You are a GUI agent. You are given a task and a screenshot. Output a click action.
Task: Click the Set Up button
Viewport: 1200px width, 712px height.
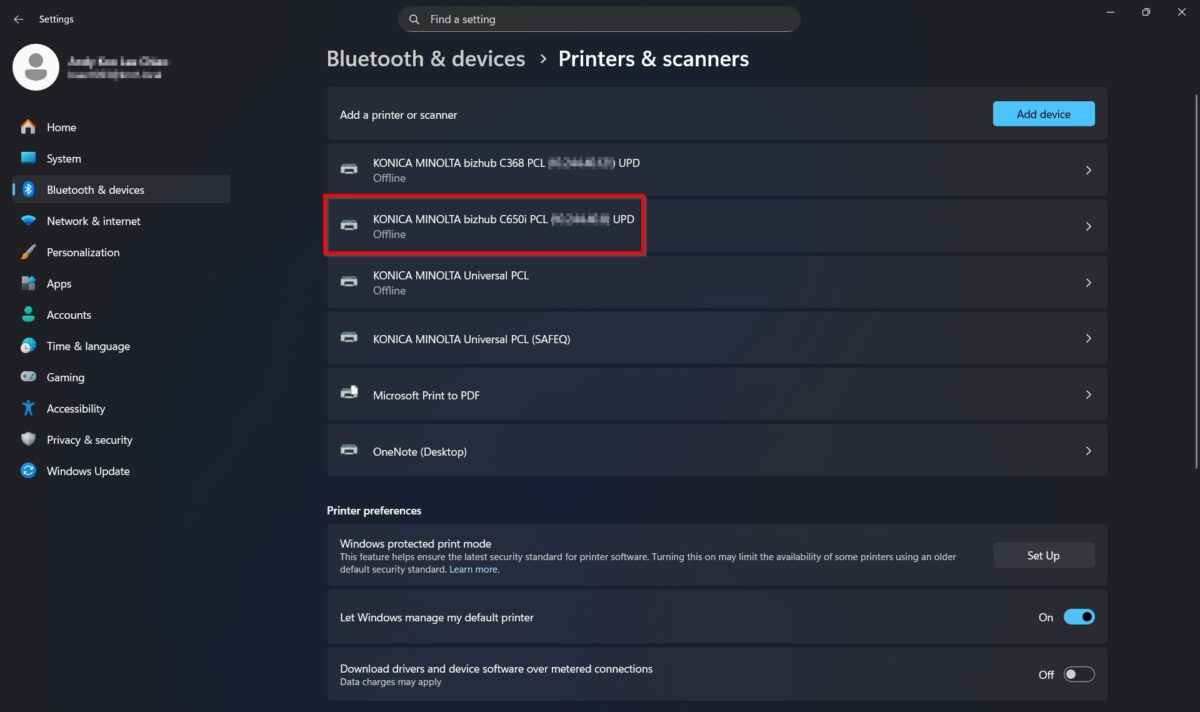tap(1043, 555)
